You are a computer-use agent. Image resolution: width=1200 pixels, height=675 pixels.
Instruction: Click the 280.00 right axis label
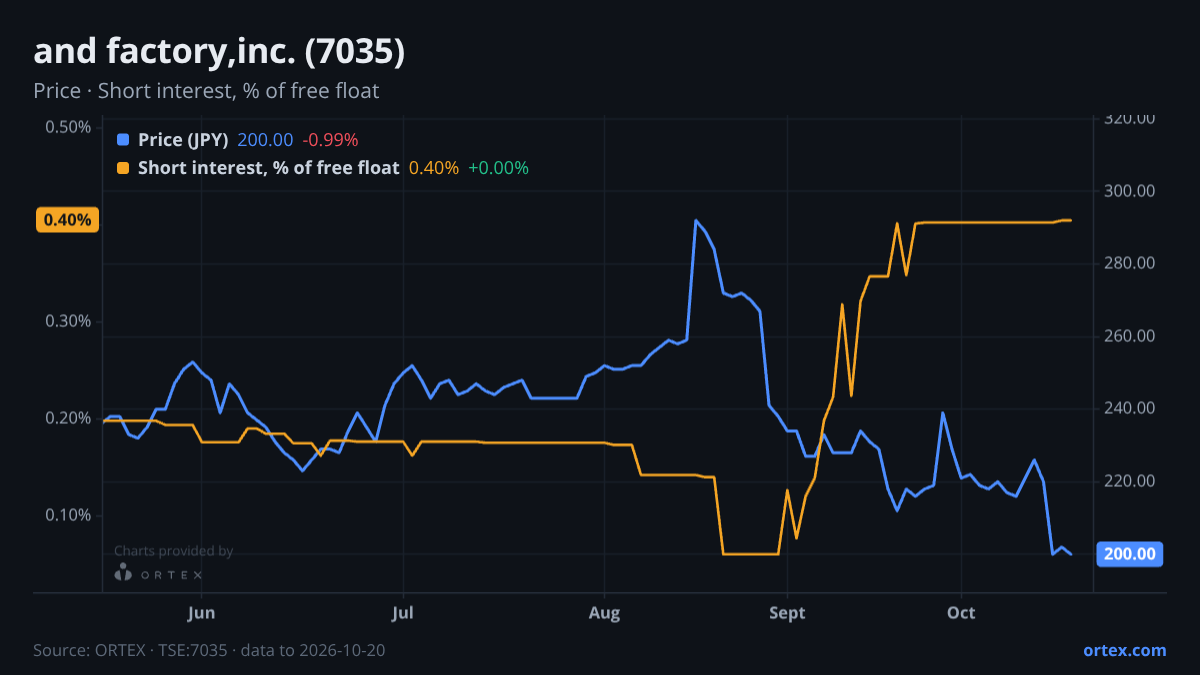click(1130, 263)
